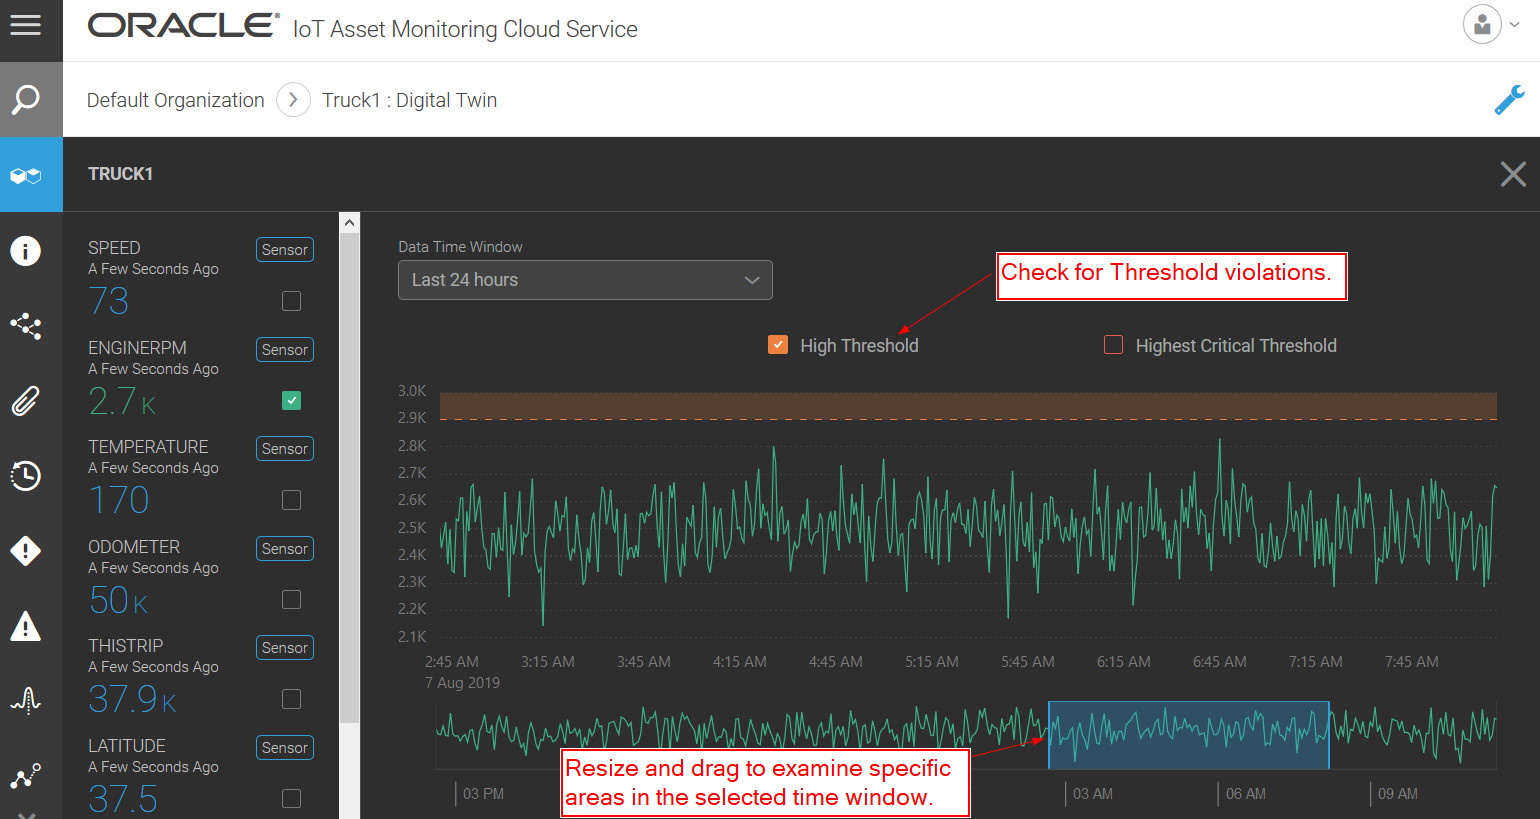Click the 03 AM overview axis label
The width and height of the screenshot is (1540, 819).
coord(1093,794)
